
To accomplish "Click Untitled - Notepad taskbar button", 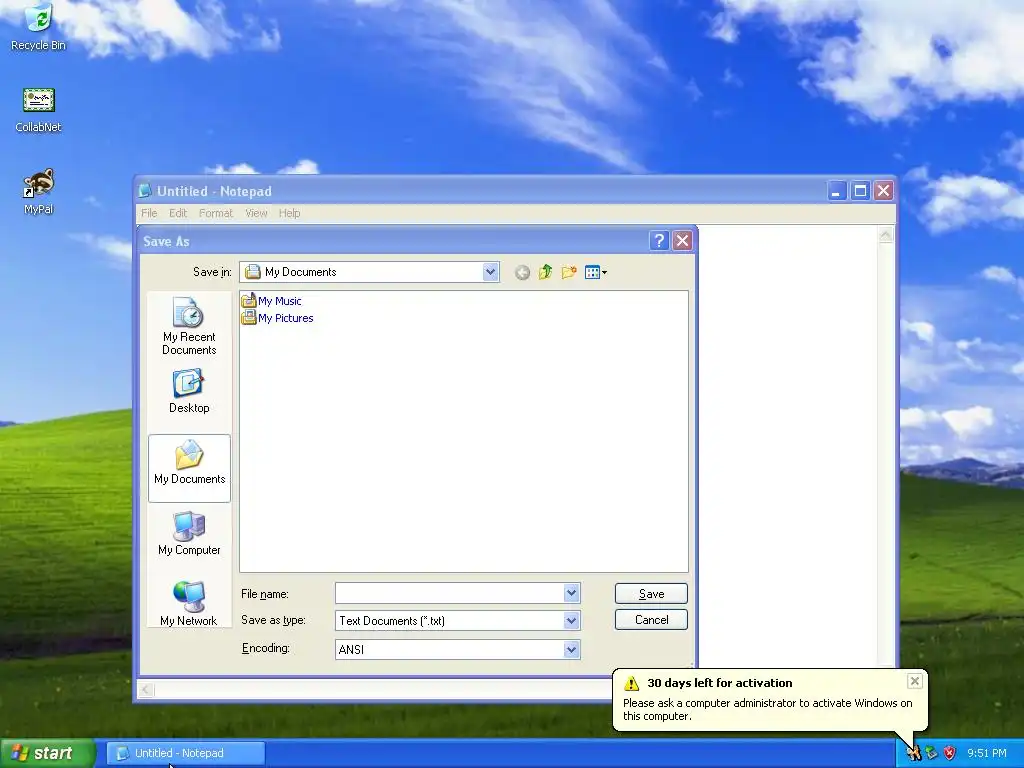I will click(186, 753).
